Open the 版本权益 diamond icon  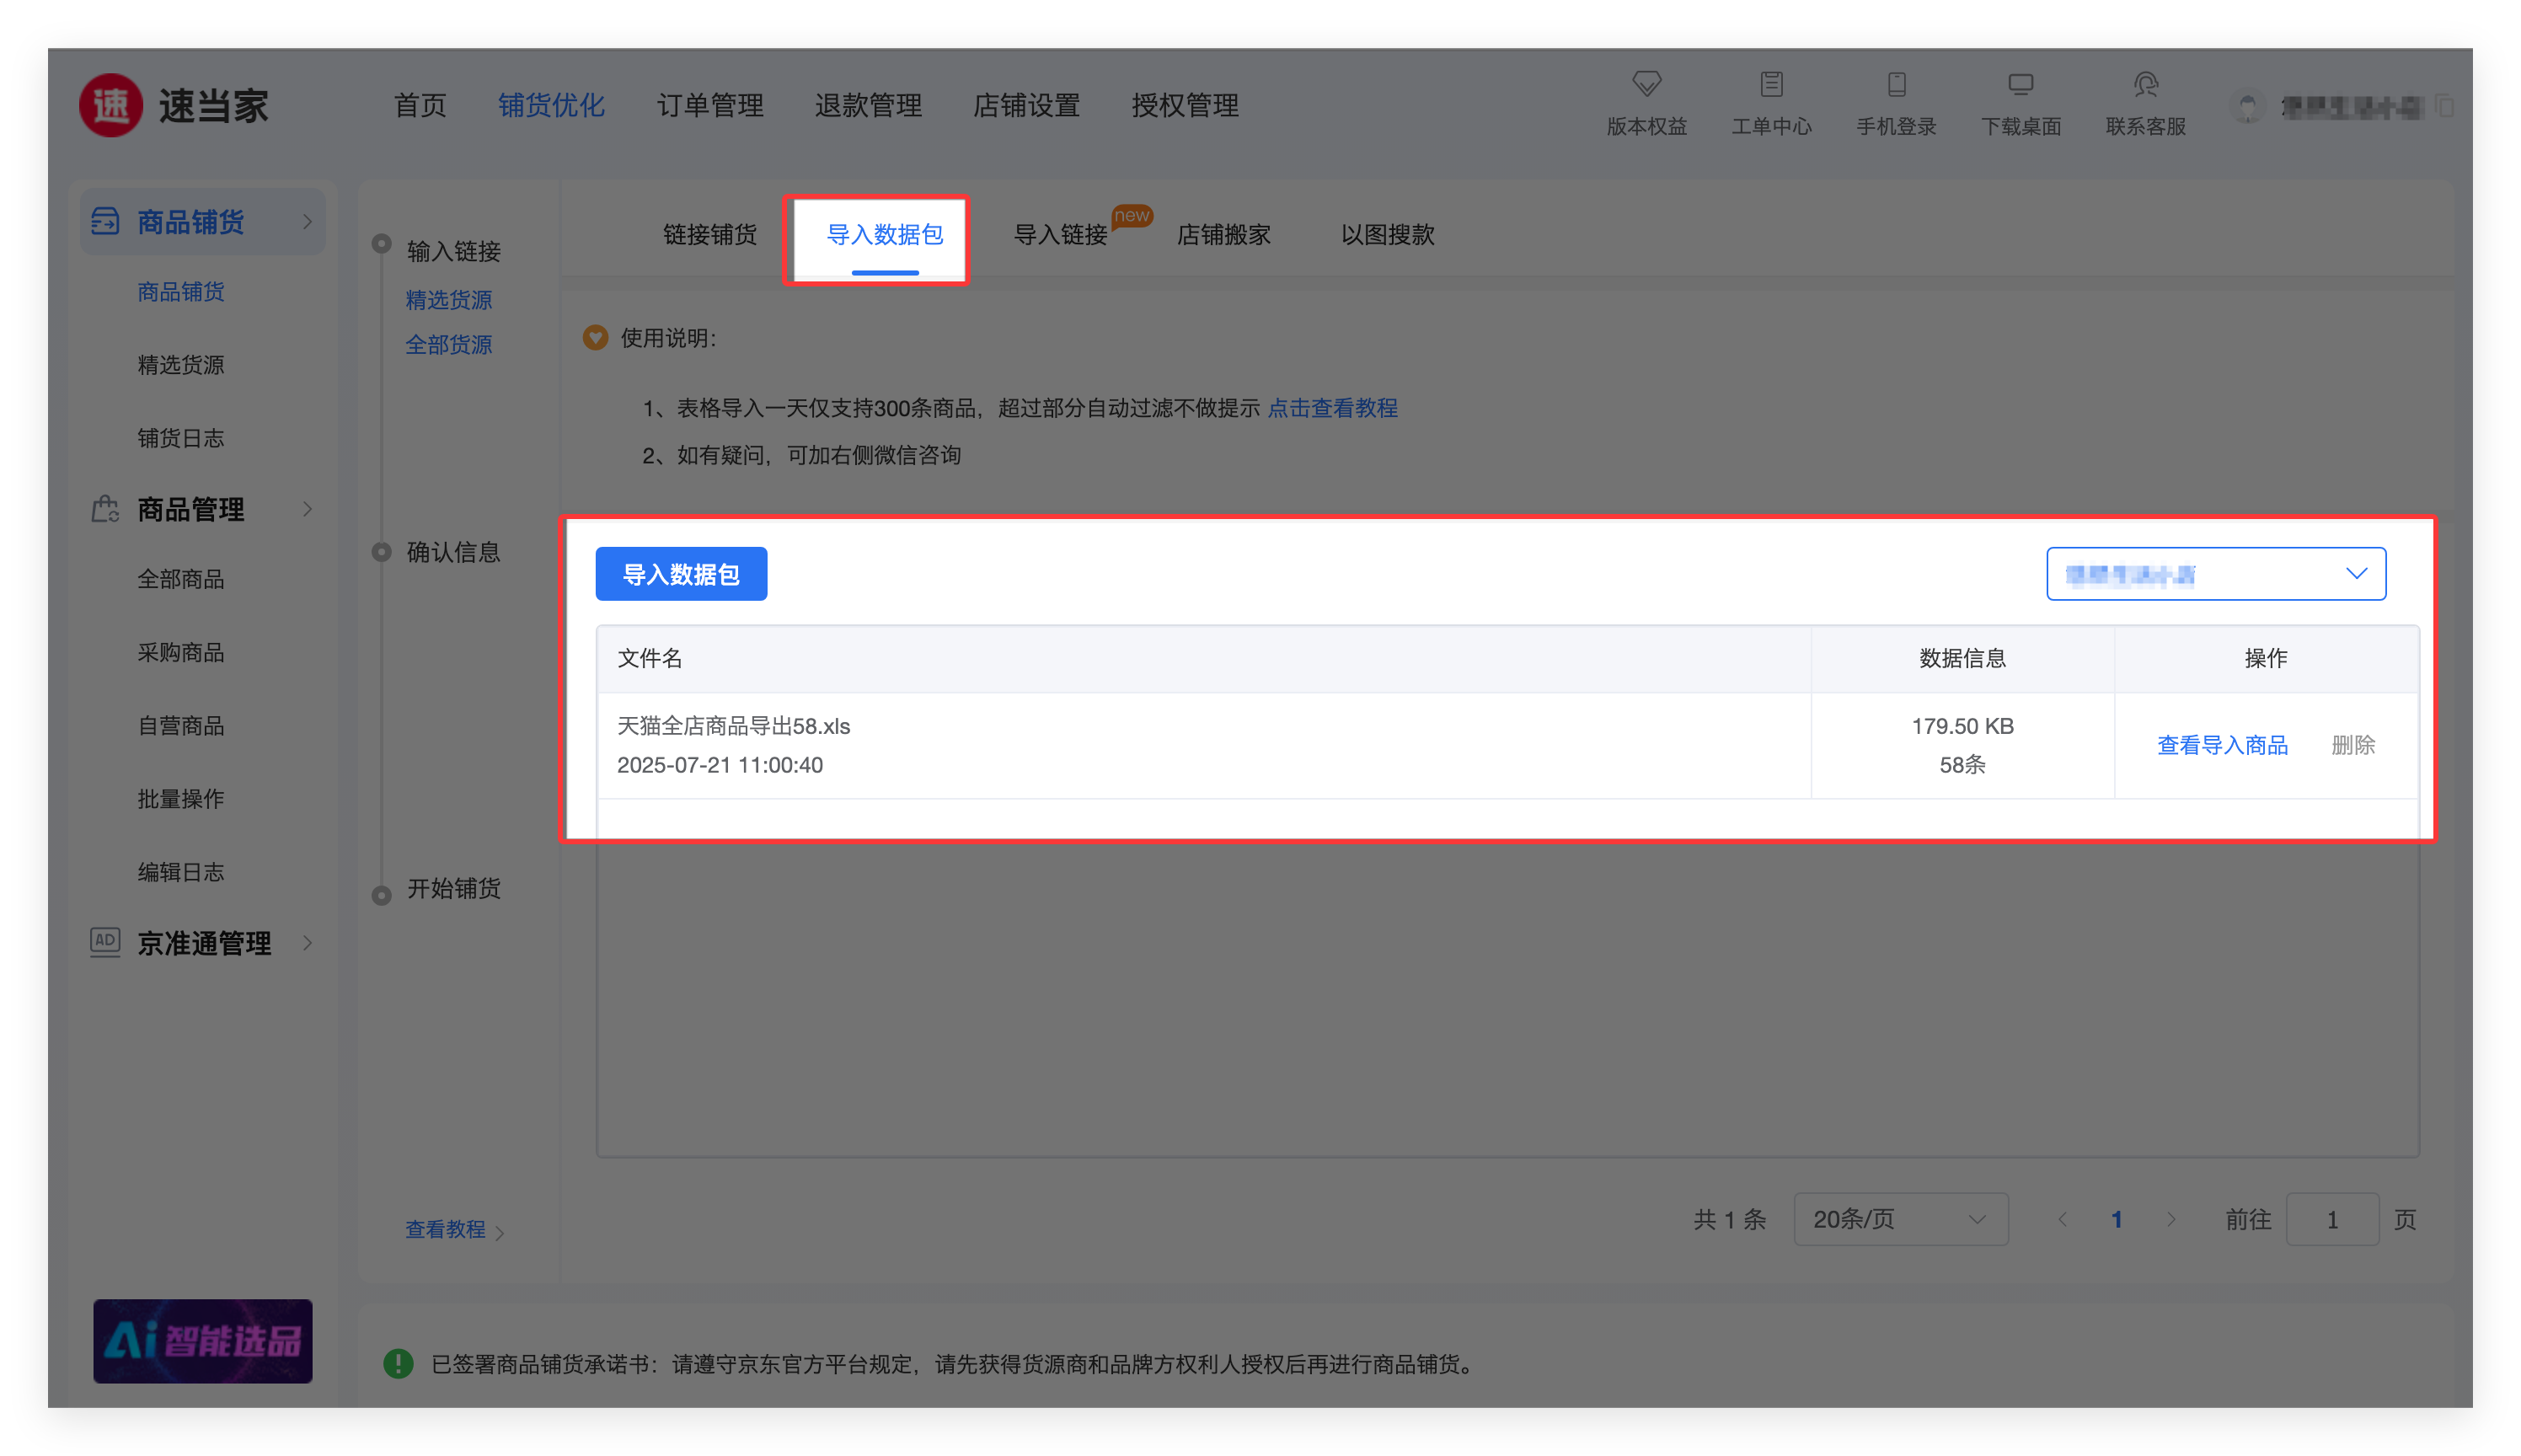pos(1646,84)
